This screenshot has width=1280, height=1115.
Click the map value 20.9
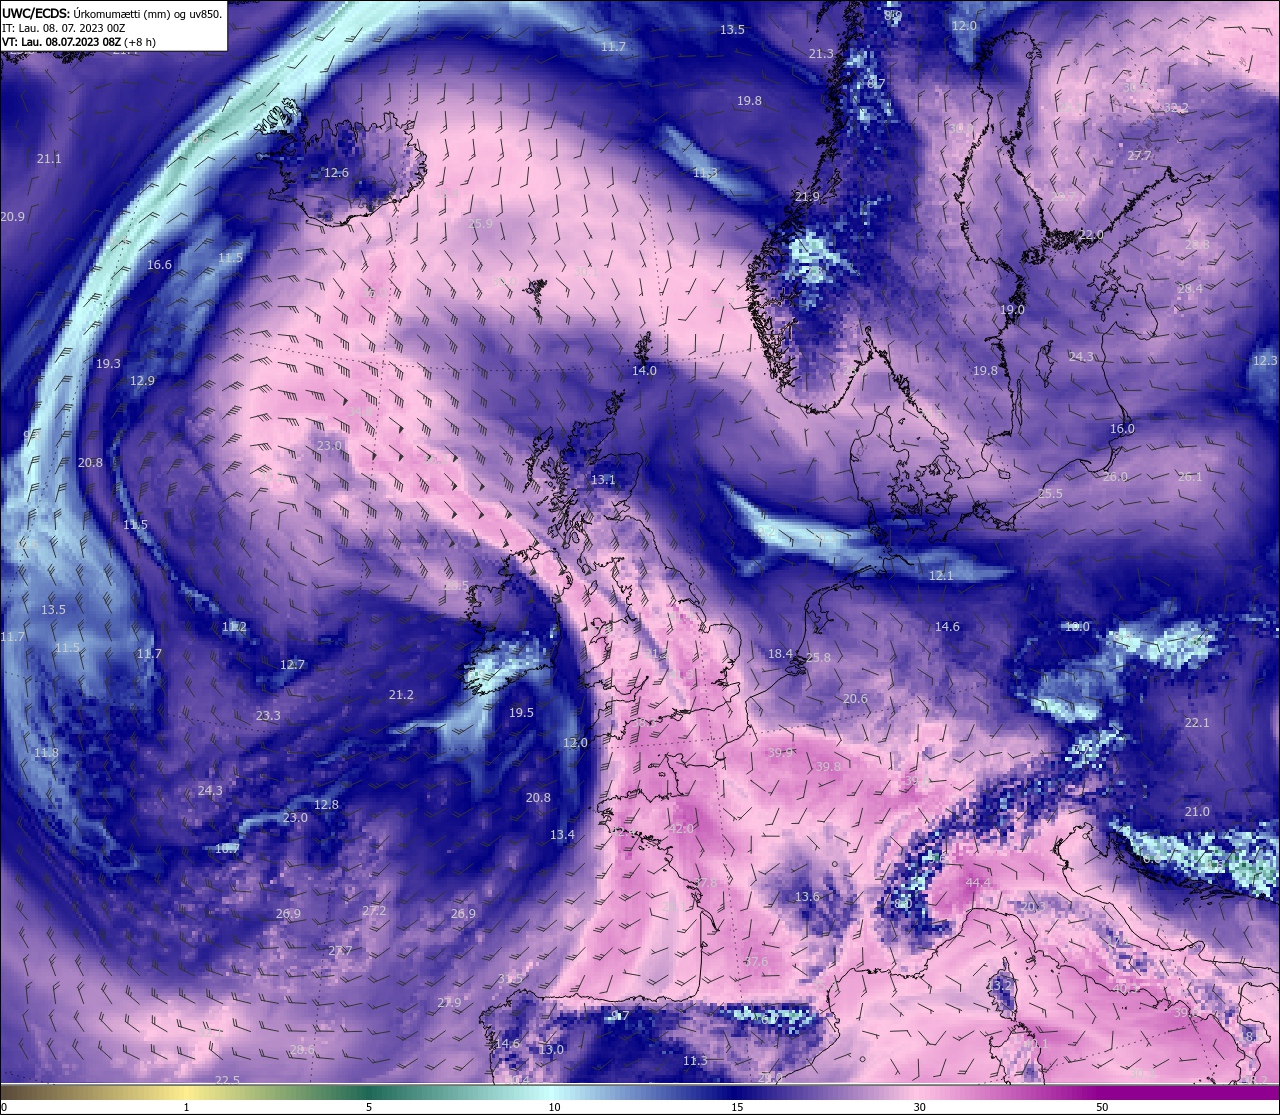tap(13, 217)
